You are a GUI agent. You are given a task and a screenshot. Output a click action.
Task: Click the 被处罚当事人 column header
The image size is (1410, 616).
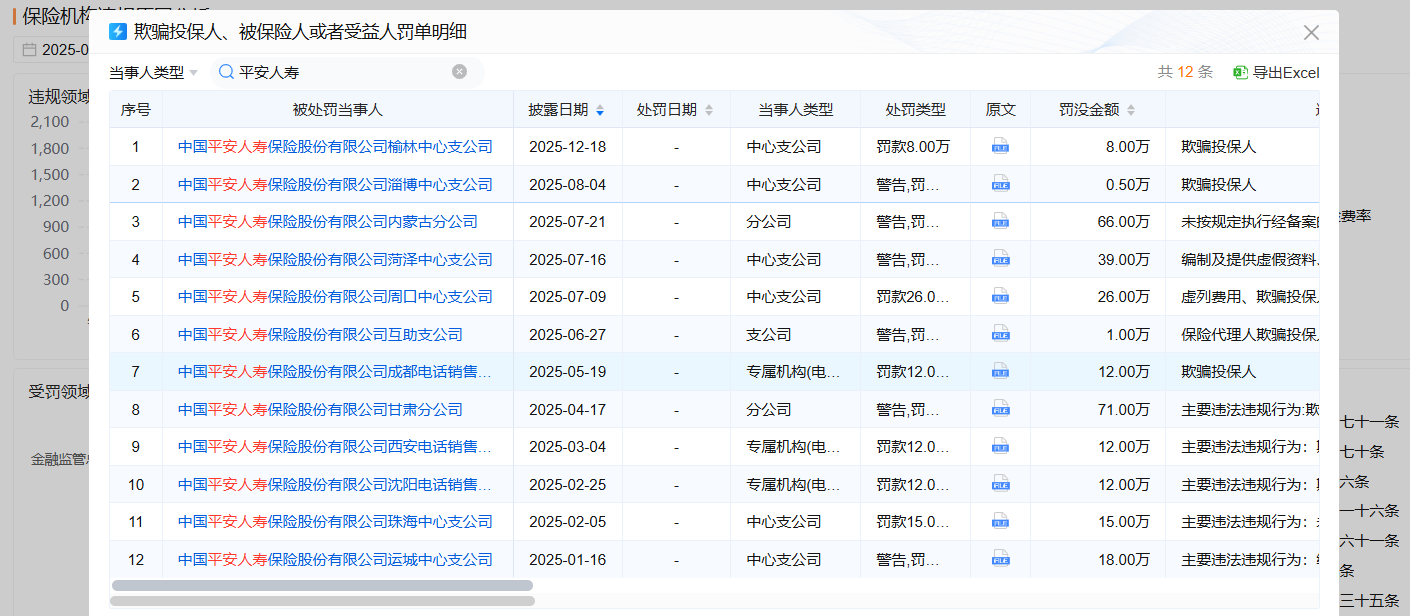point(337,110)
